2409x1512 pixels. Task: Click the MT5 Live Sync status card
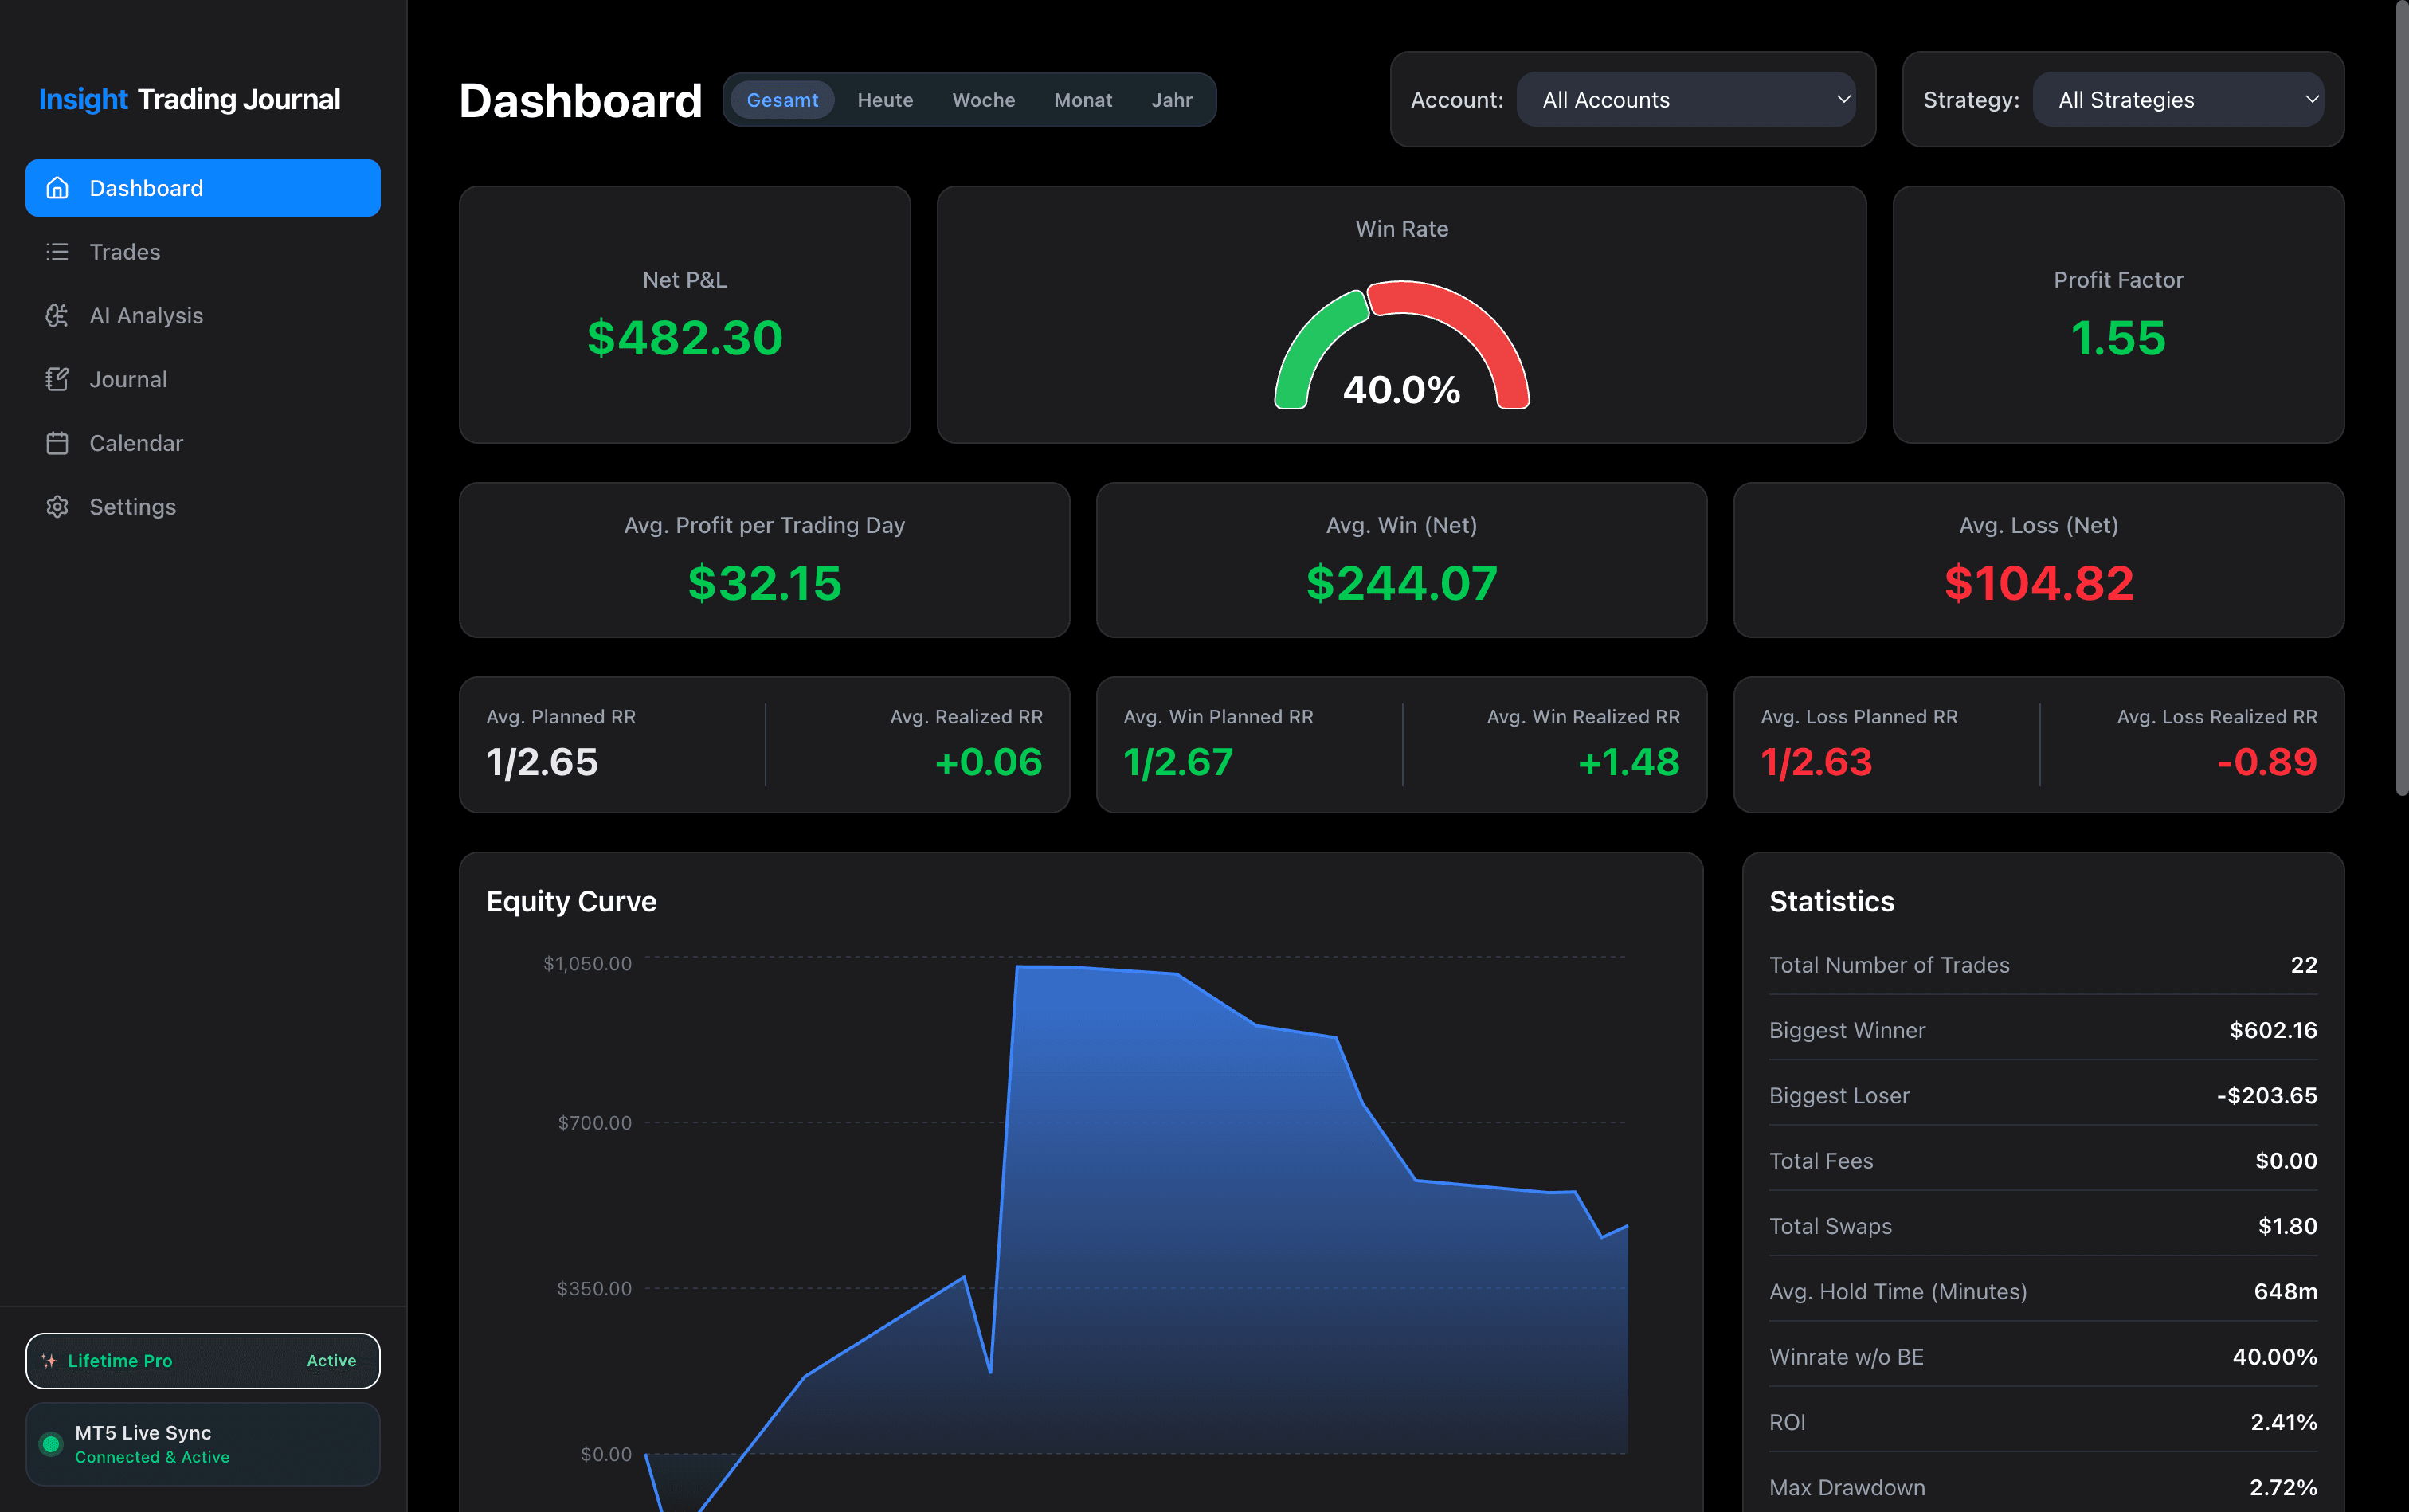pos(203,1444)
